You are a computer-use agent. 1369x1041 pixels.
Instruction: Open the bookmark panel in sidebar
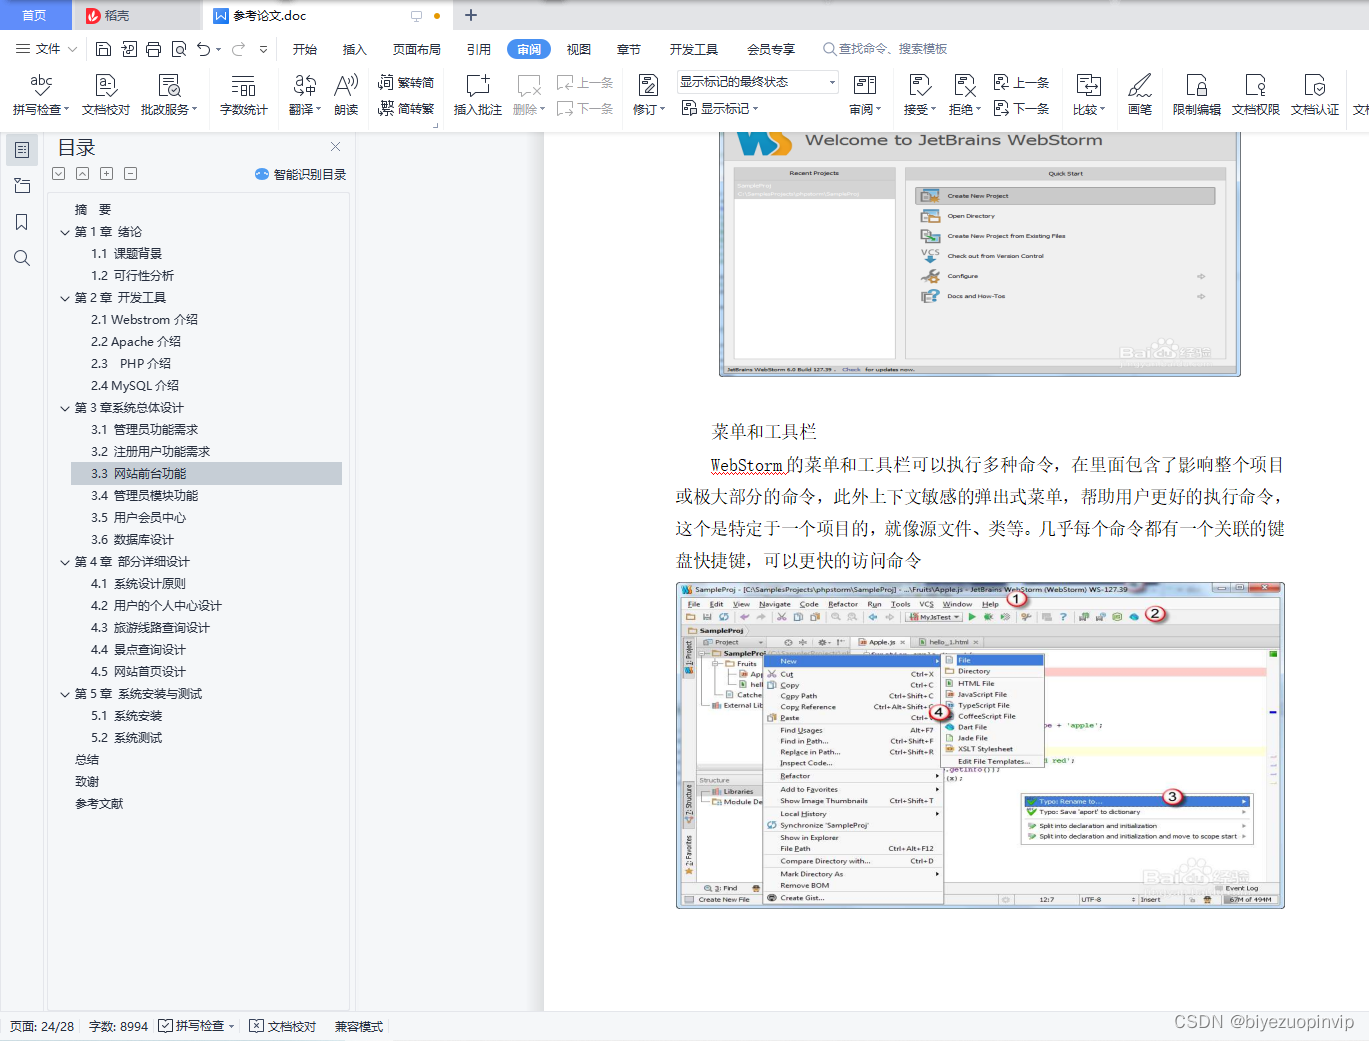pos(22,222)
